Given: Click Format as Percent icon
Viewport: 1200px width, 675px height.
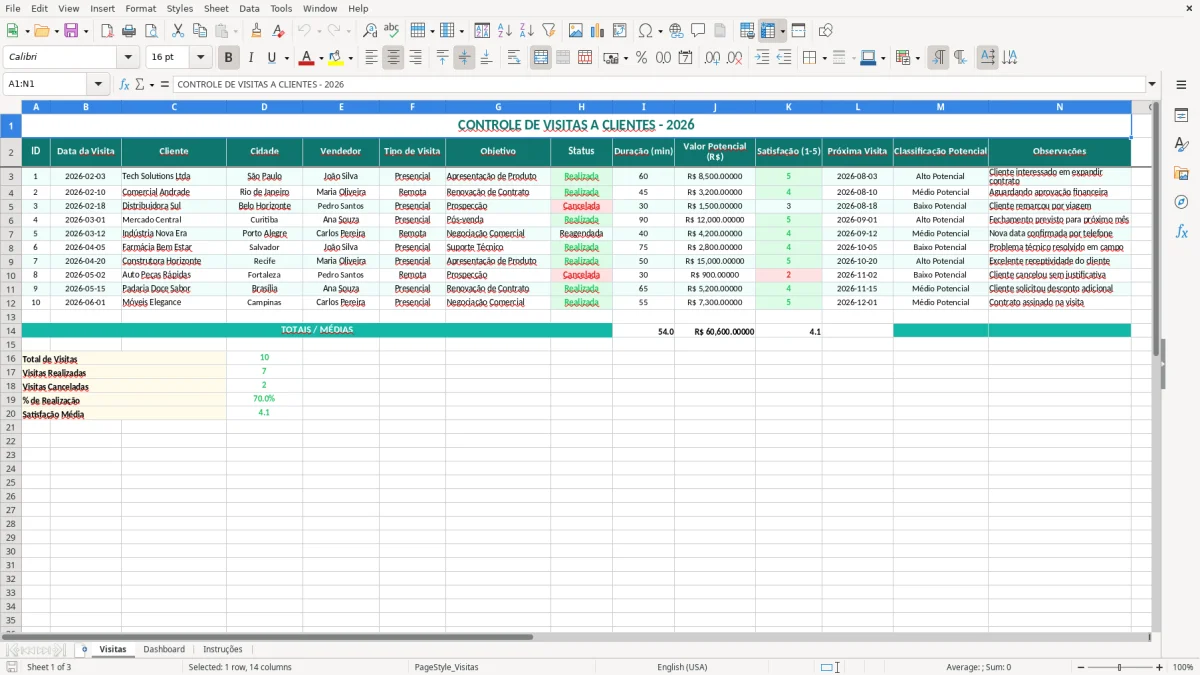Looking at the screenshot, I should tap(642, 58).
